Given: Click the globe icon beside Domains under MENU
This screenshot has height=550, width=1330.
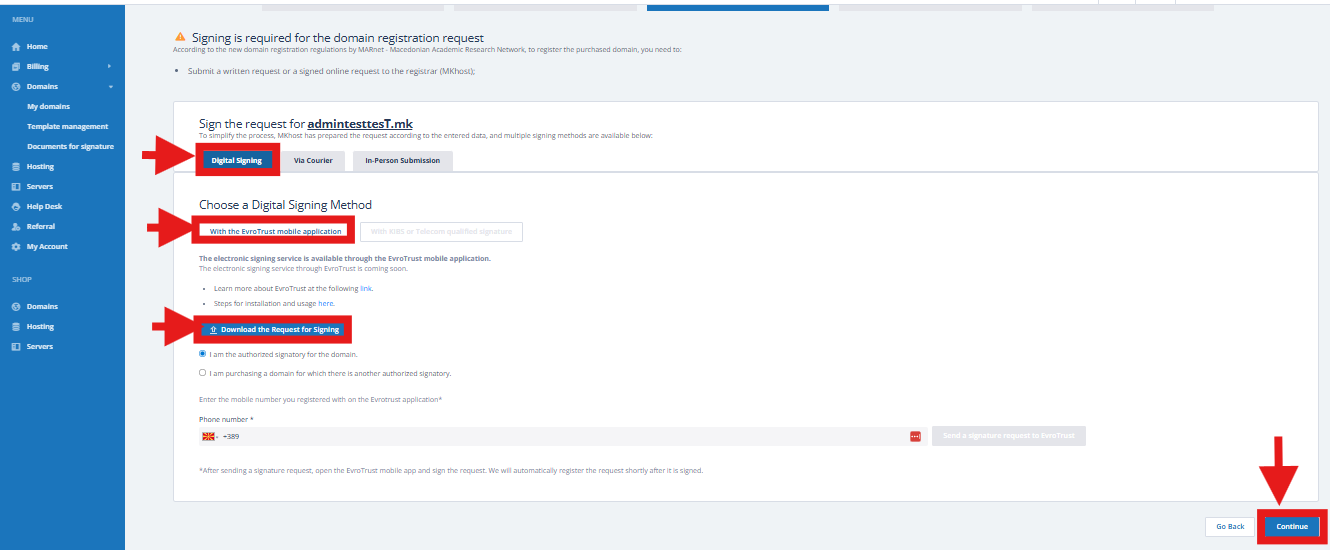Looking at the screenshot, I should tap(16, 87).
